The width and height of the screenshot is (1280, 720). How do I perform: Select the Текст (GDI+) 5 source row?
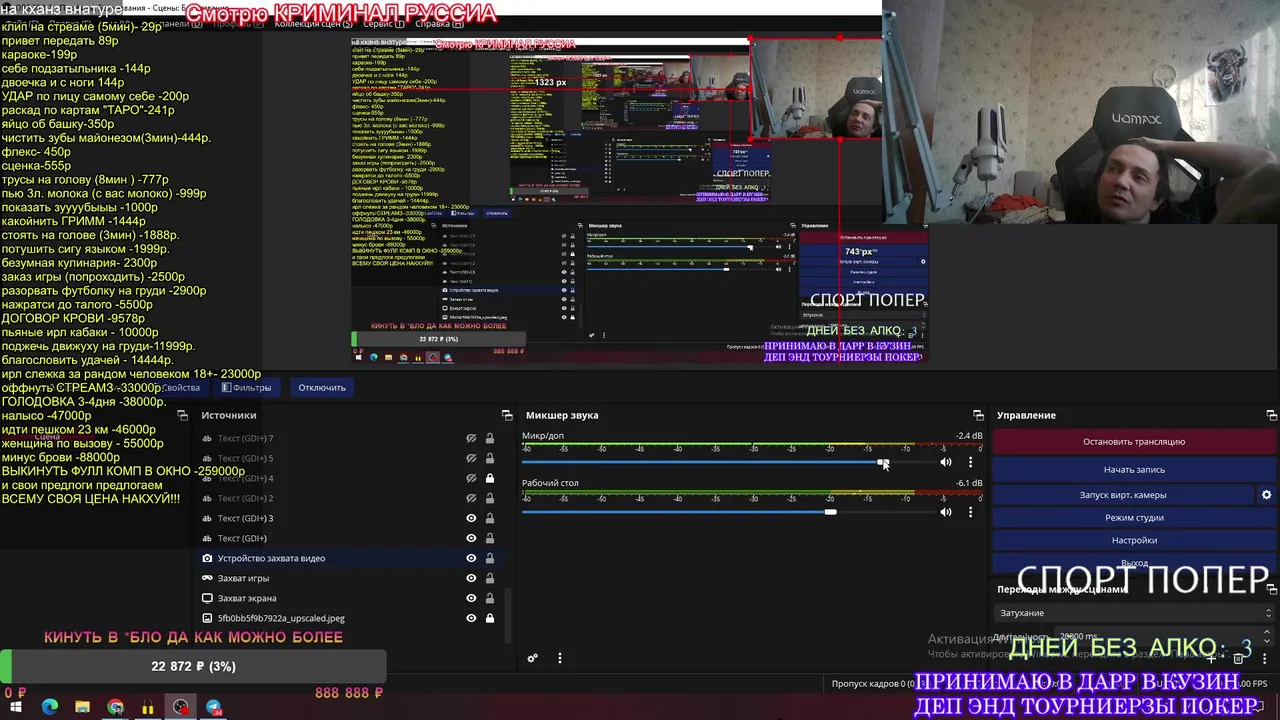pyautogui.click(x=349, y=458)
